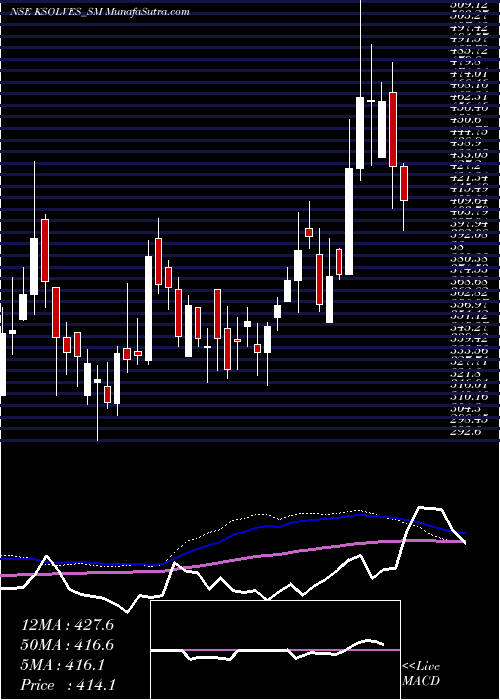Click the 12MA : 427.6 label

pyautogui.click(x=67, y=625)
